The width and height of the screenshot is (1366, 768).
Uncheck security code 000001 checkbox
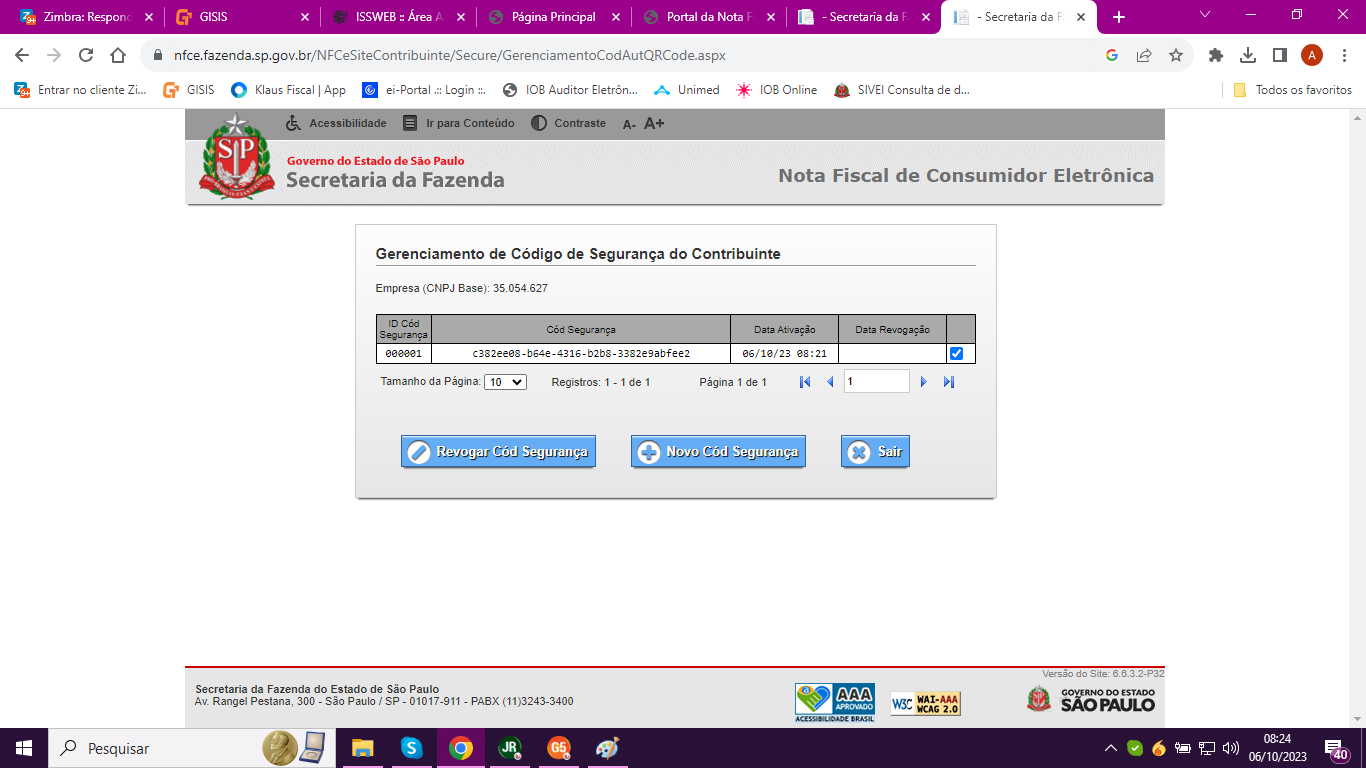click(957, 354)
